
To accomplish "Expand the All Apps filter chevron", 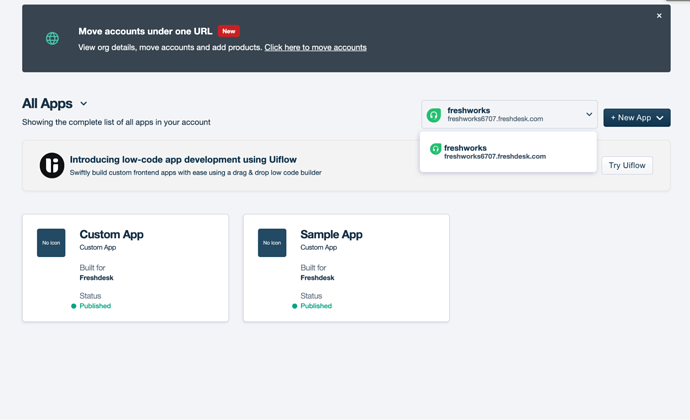I will pos(84,104).
